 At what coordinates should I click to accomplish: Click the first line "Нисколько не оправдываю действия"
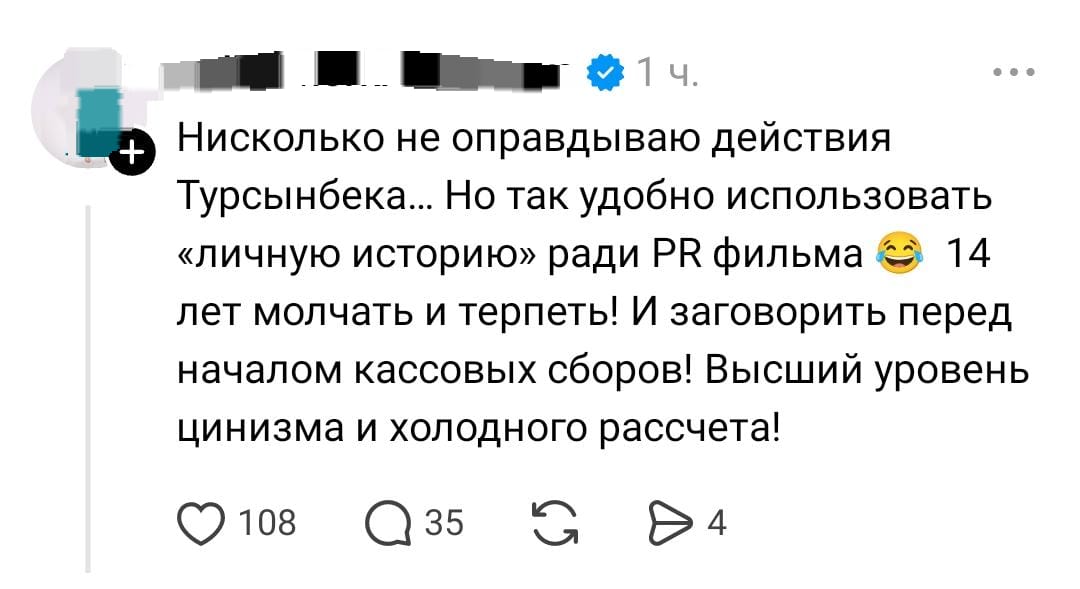click(533, 140)
